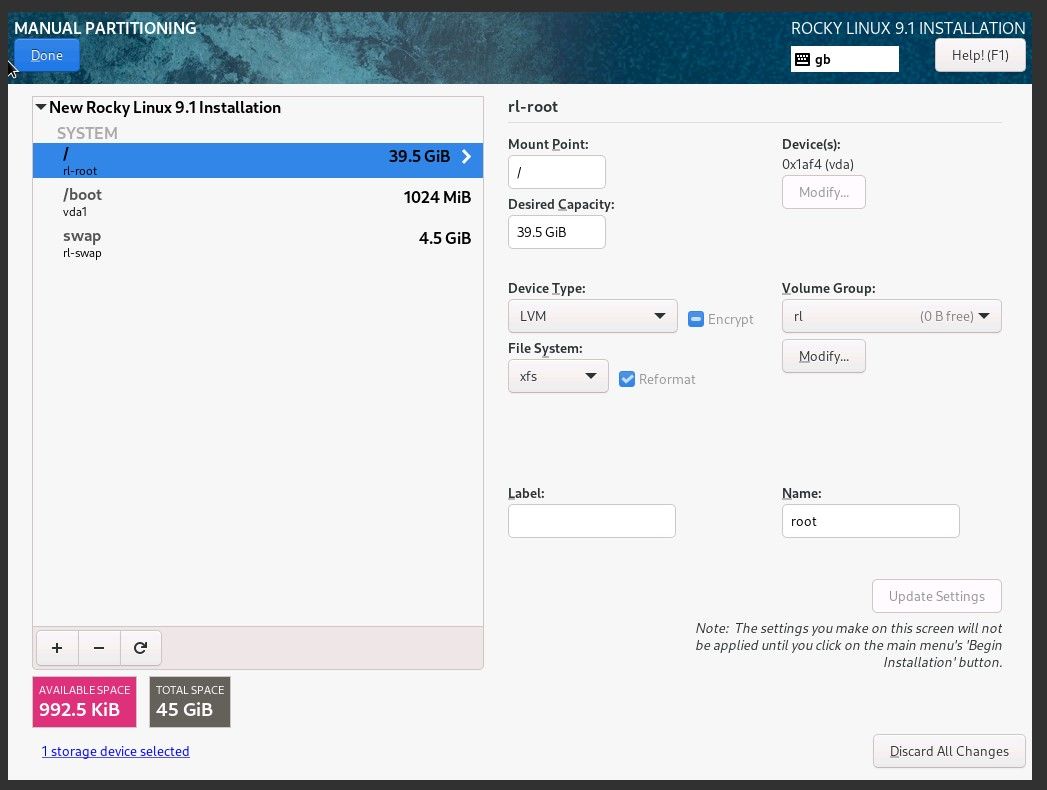Image resolution: width=1047 pixels, height=790 pixels.
Task: Click the 0x1af4 (vda) device text
Action: pos(817,164)
